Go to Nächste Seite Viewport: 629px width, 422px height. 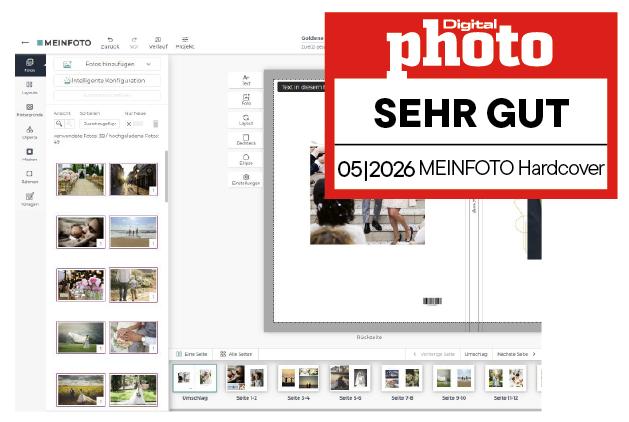click(516, 354)
